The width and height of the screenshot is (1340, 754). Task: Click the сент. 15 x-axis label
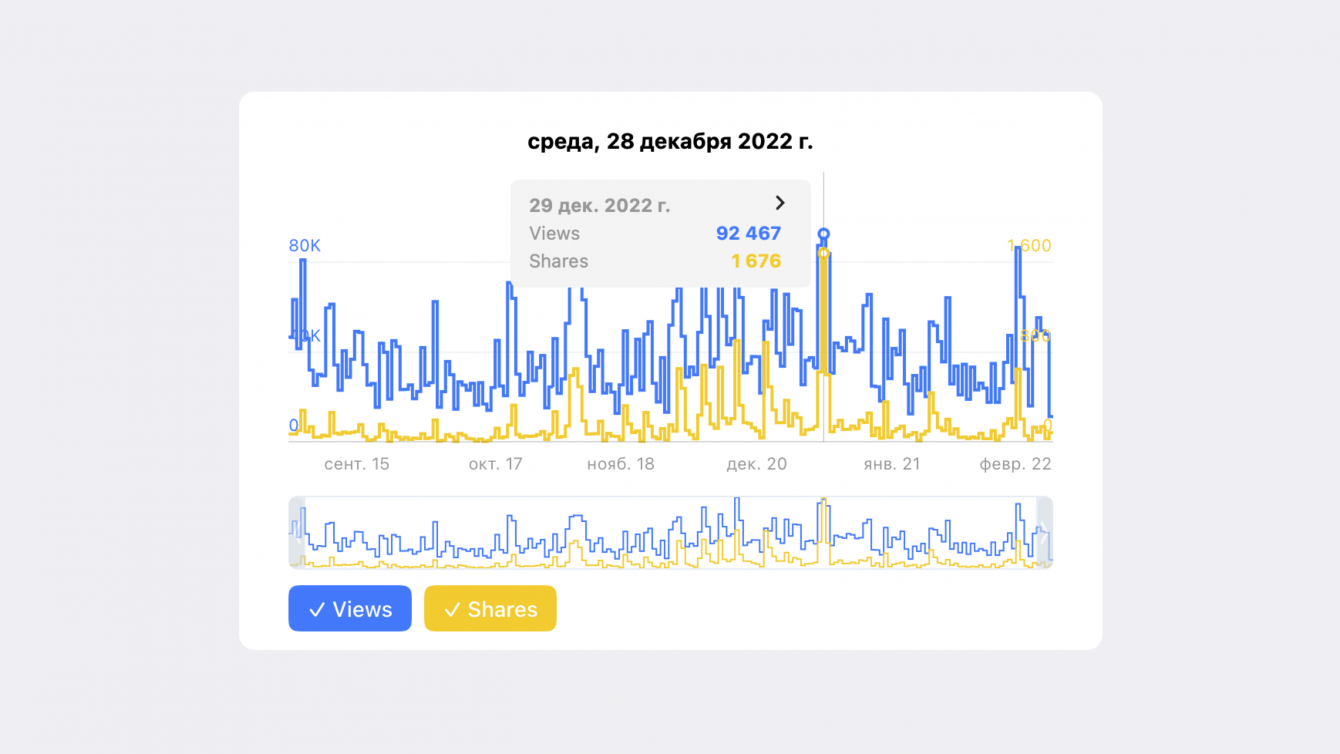[x=357, y=464]
